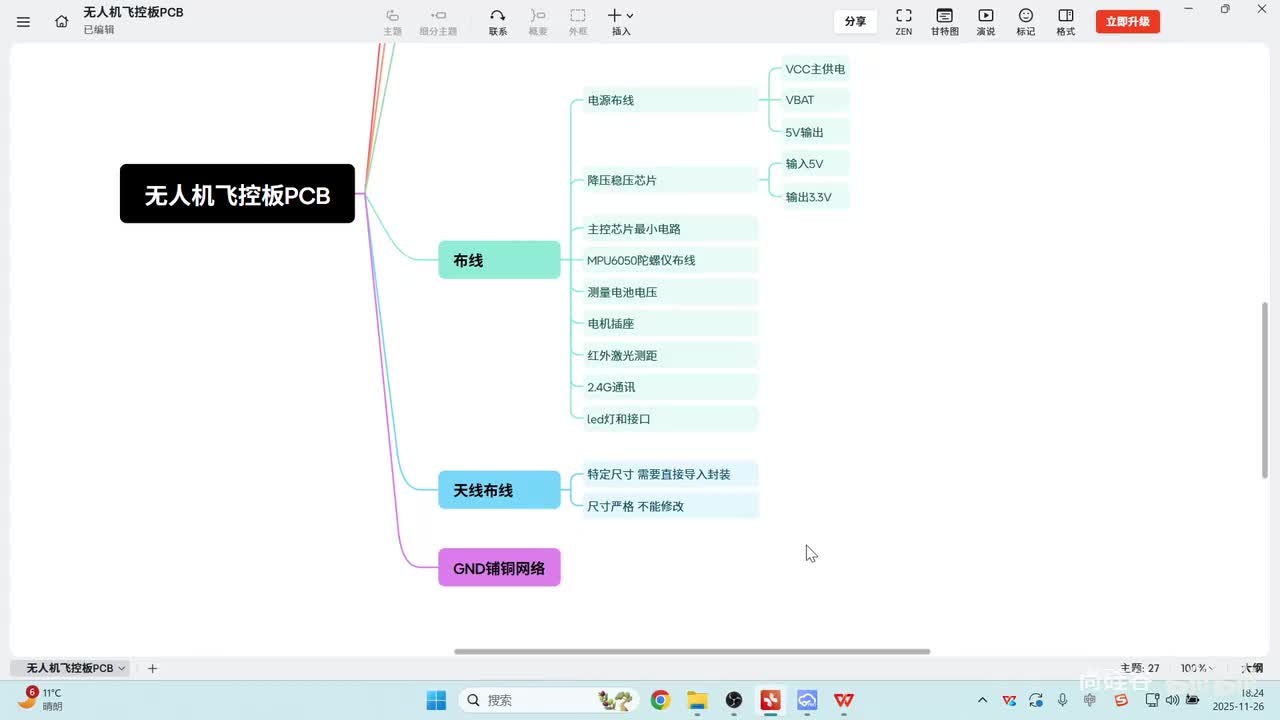Image resolution: width=1280 pixels, height=720 pixels.
Task: Open the weather widget showing 11°C
Action: (x=40, y=699)
